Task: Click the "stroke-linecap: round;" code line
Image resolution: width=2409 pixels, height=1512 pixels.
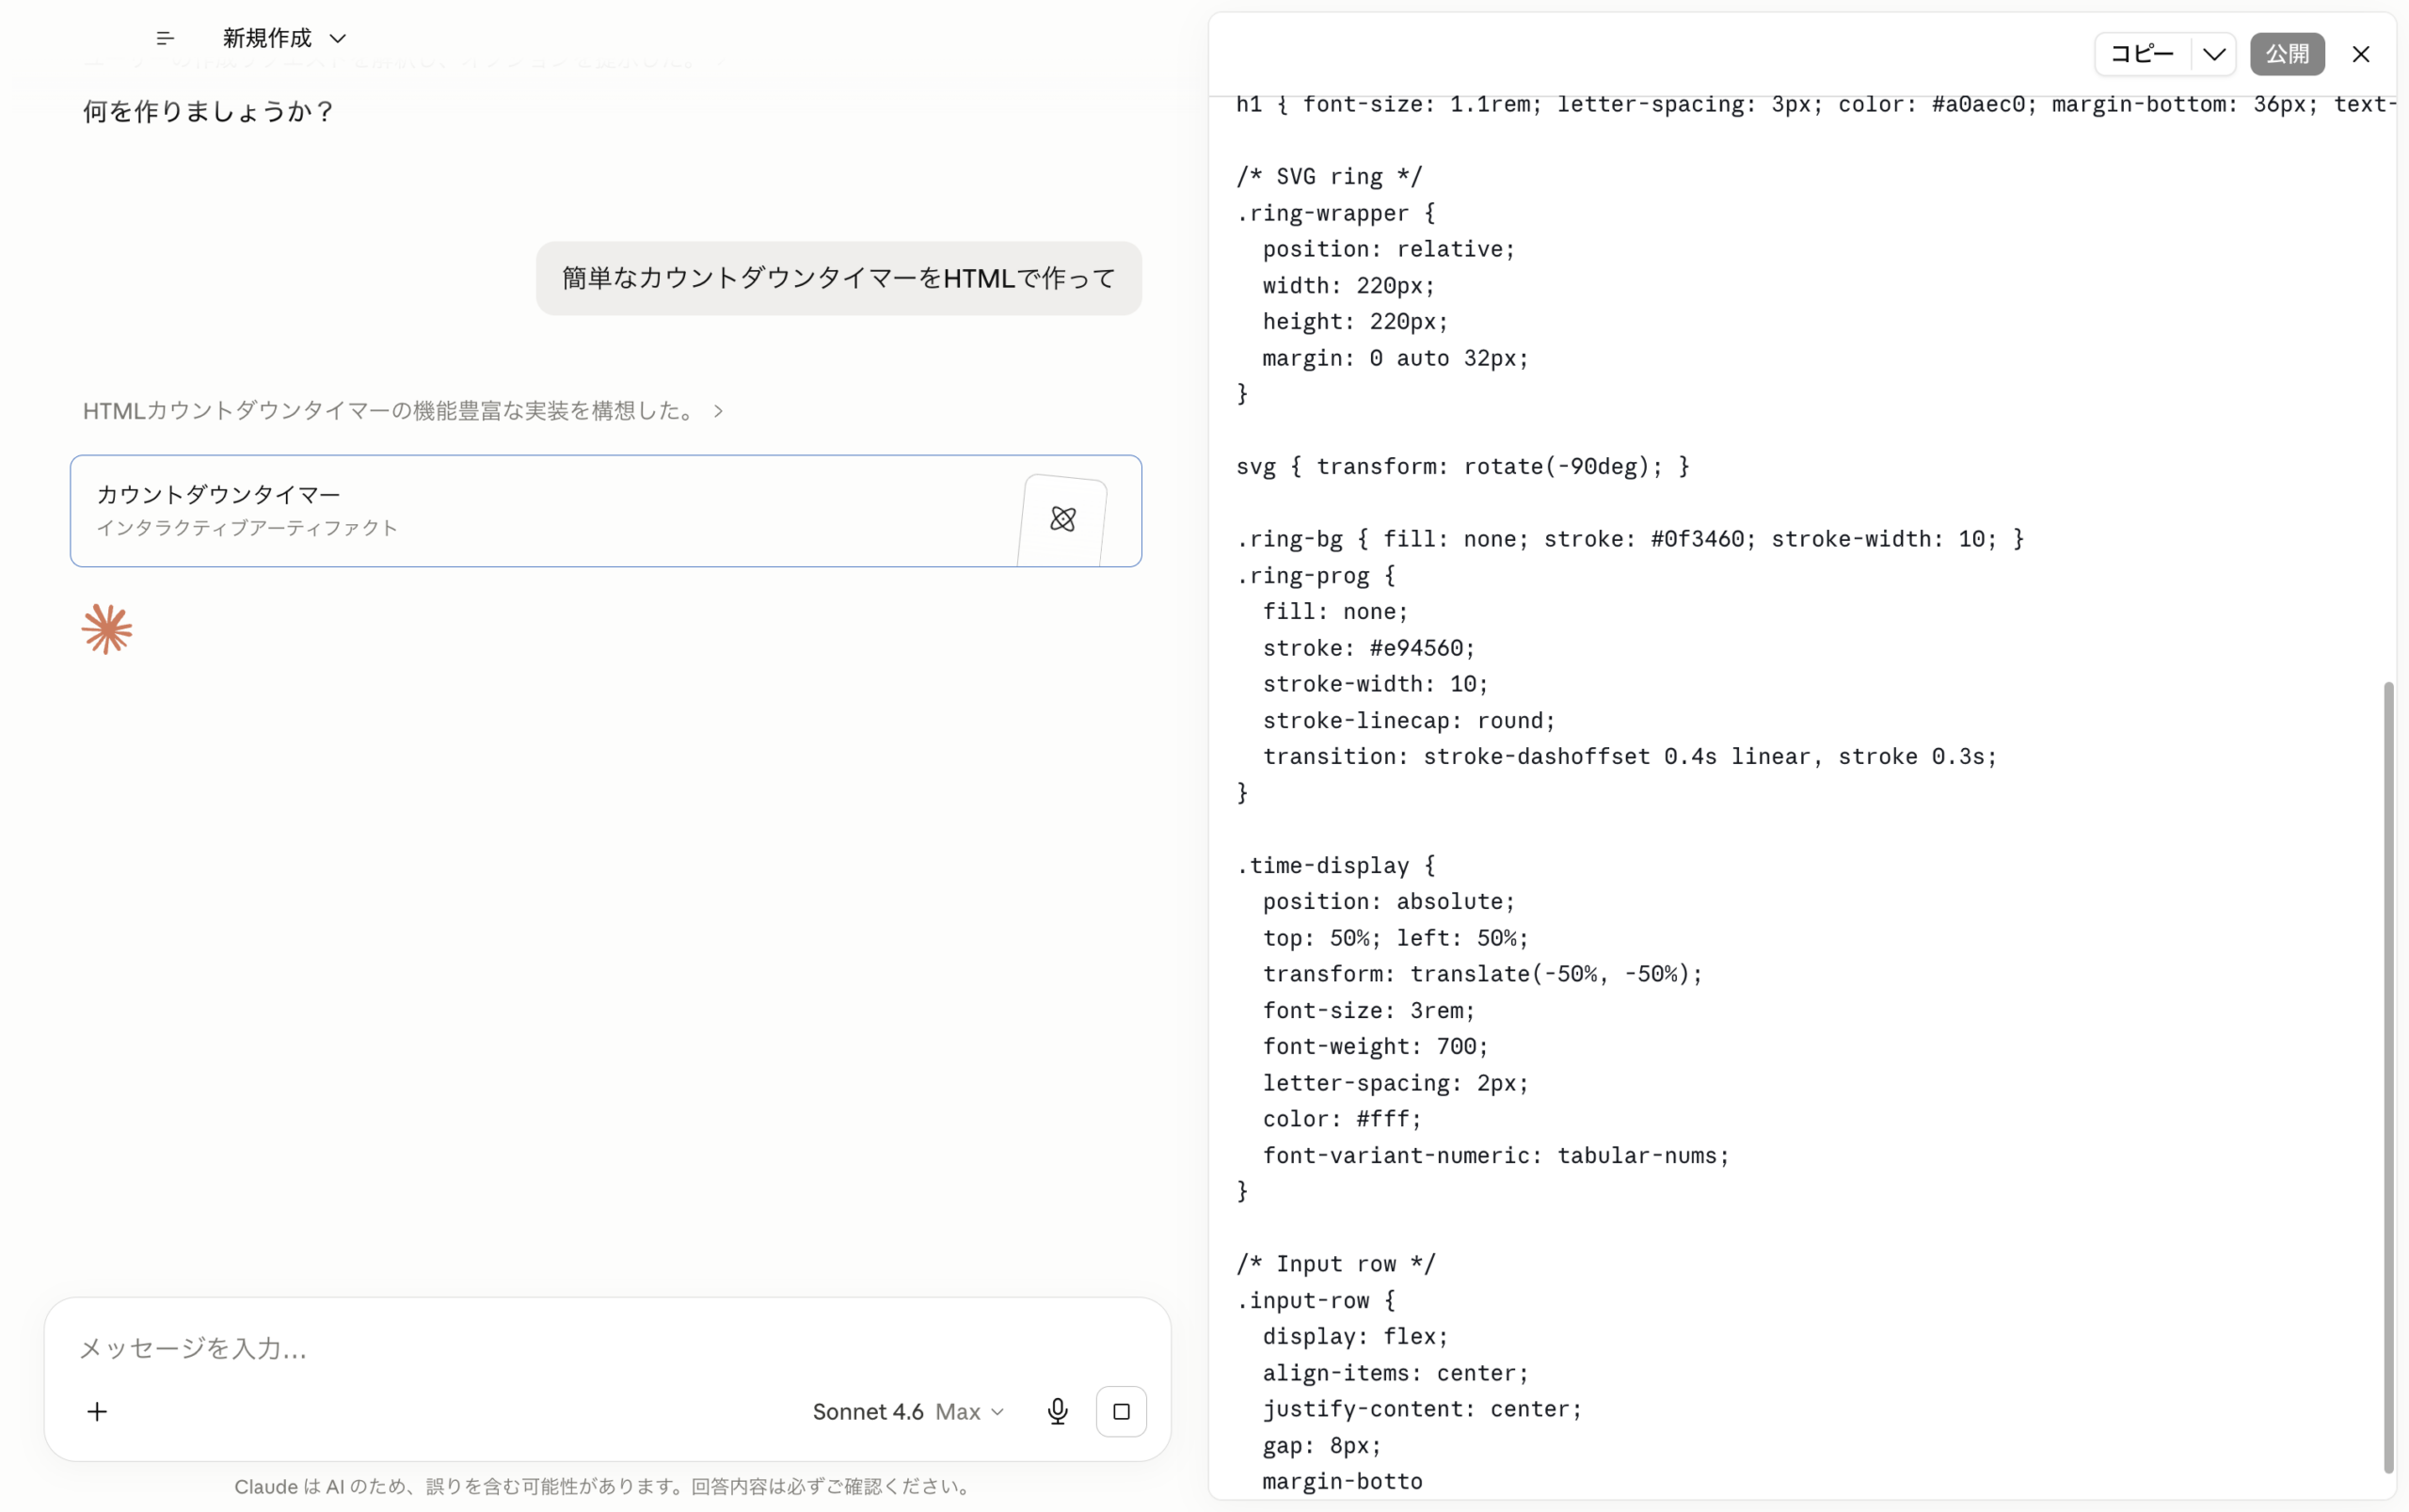Action: click(x=1408, y=721)
